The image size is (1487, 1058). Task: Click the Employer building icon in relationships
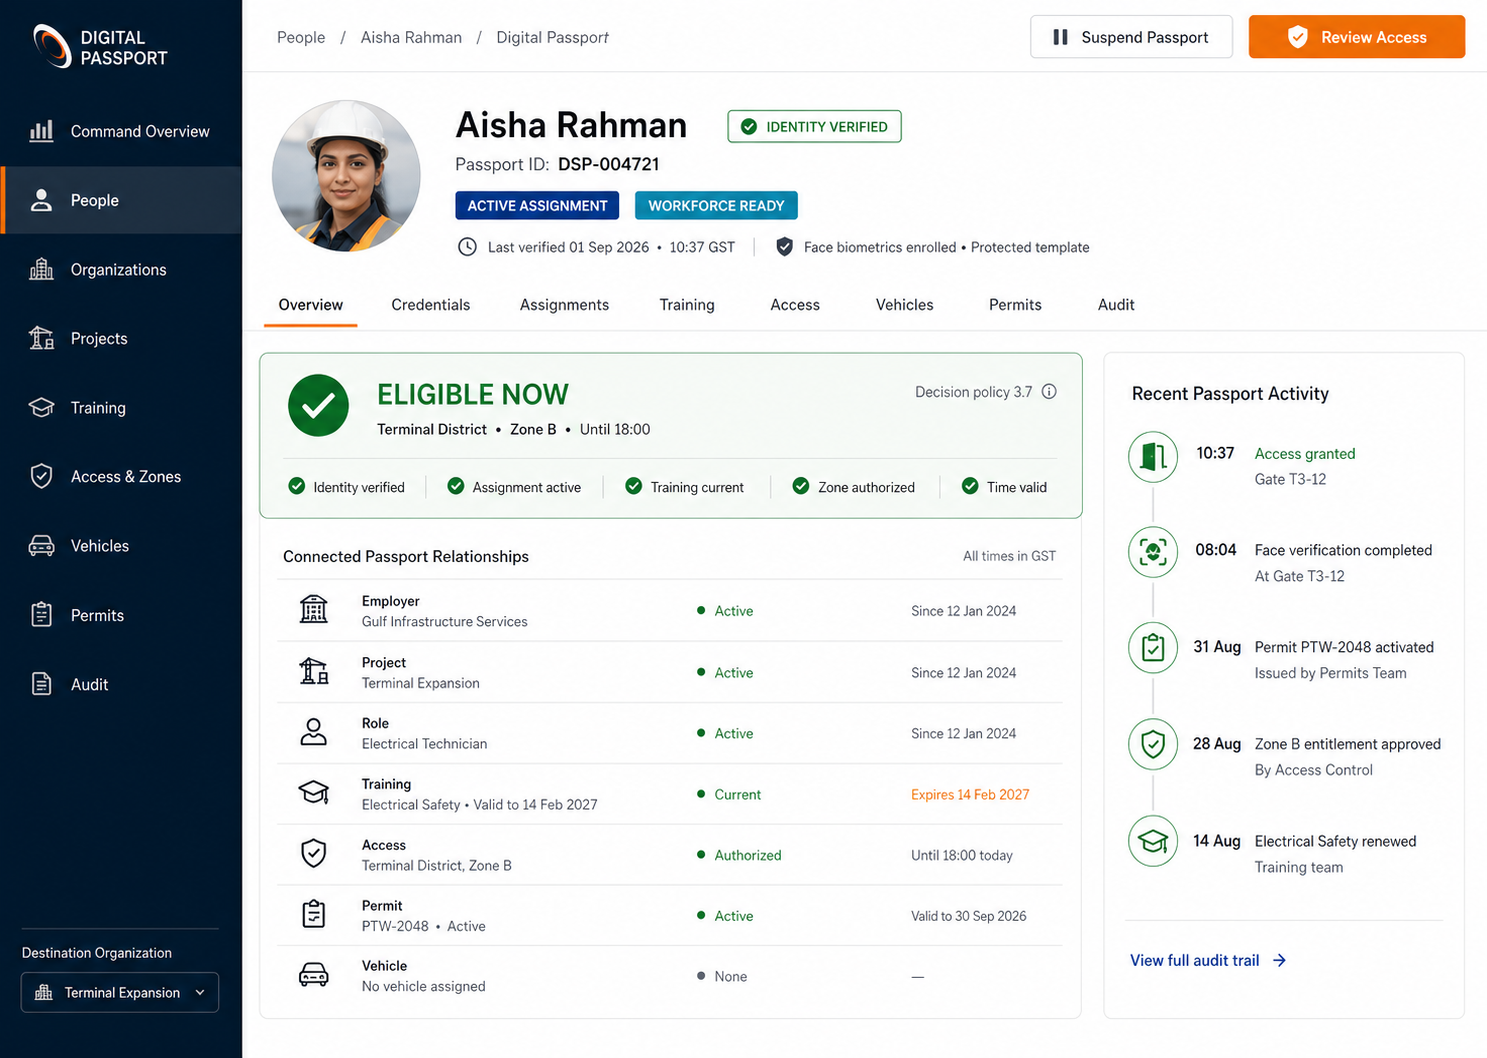pyautogui.click(x=314, y=609)
